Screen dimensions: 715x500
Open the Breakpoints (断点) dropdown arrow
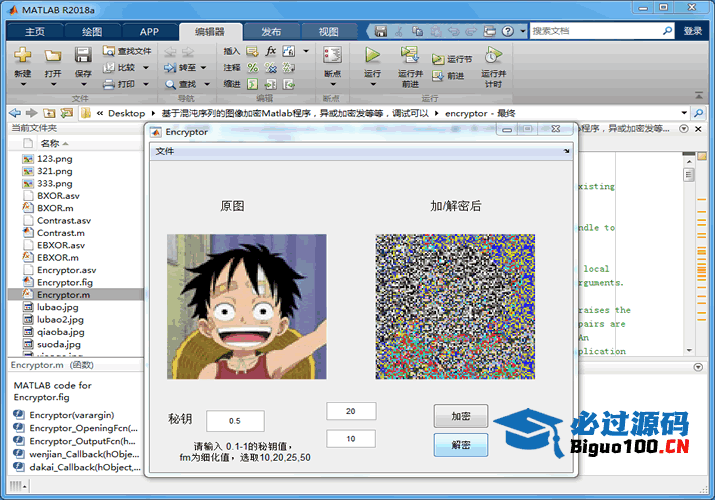[332, 84]
